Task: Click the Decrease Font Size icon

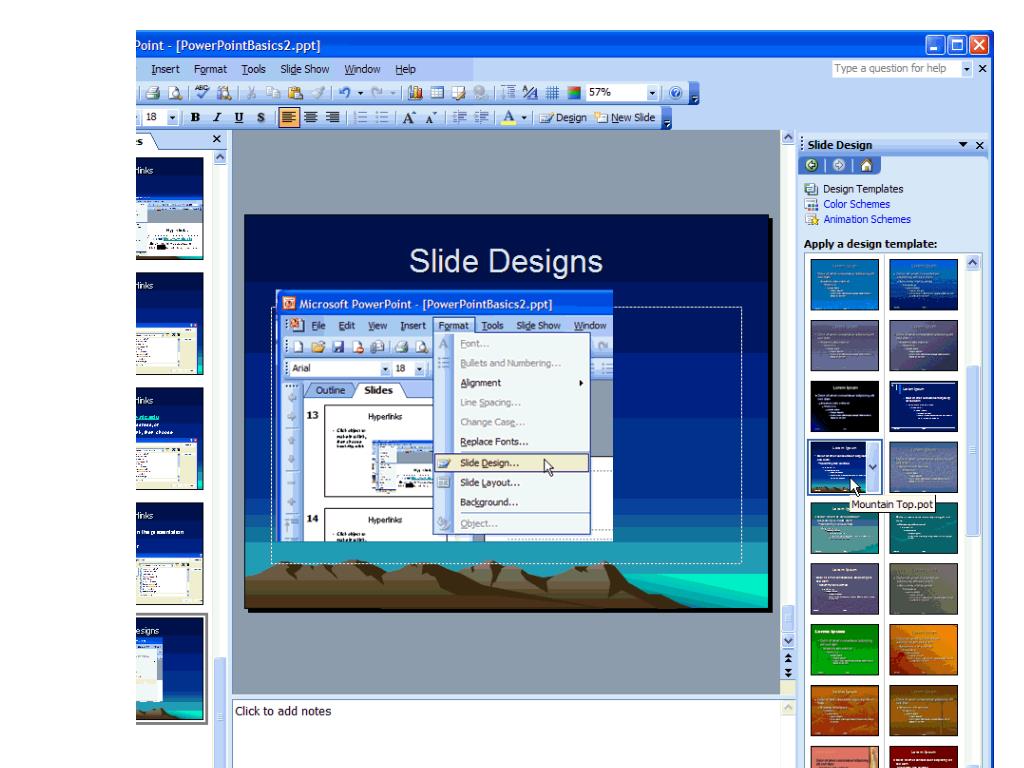Action: [430, 118]
